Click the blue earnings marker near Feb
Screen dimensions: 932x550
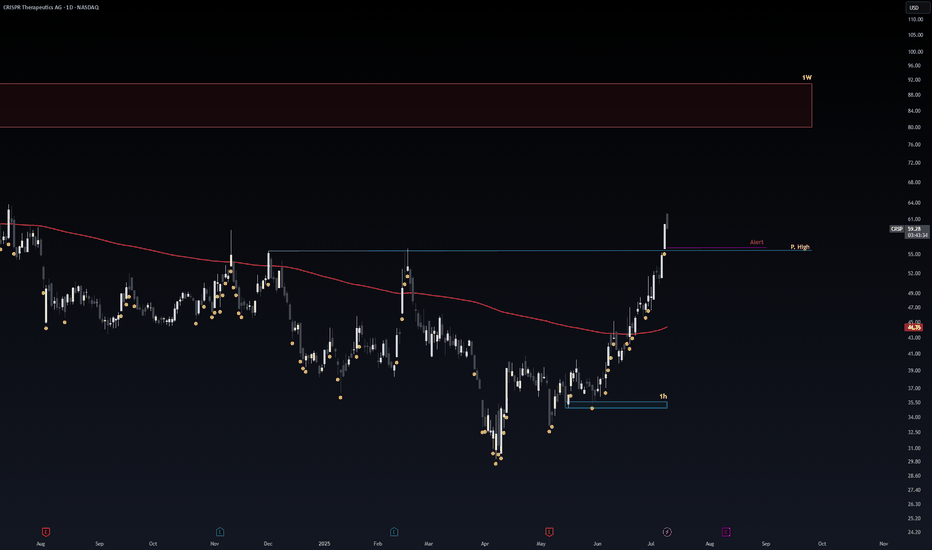(393, 532)
